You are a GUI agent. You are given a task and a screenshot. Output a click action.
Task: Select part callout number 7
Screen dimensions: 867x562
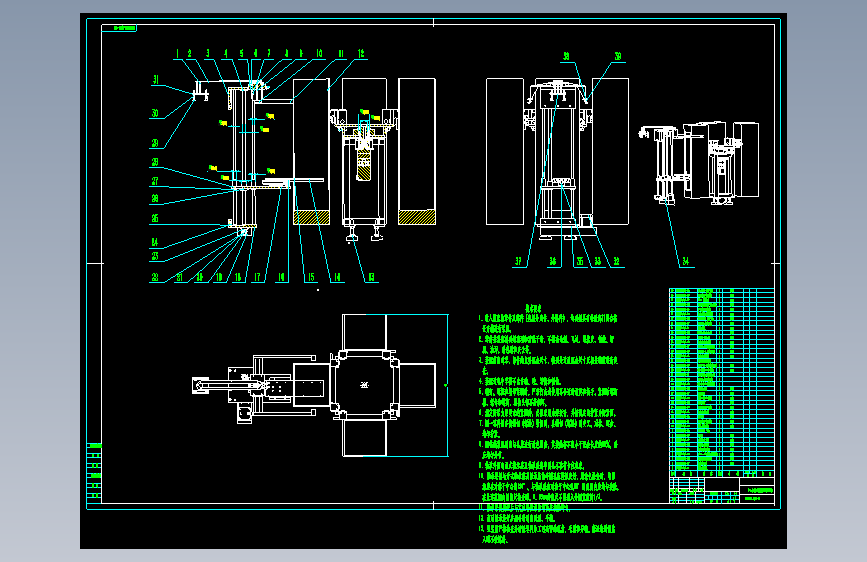[x=269, y=54]
